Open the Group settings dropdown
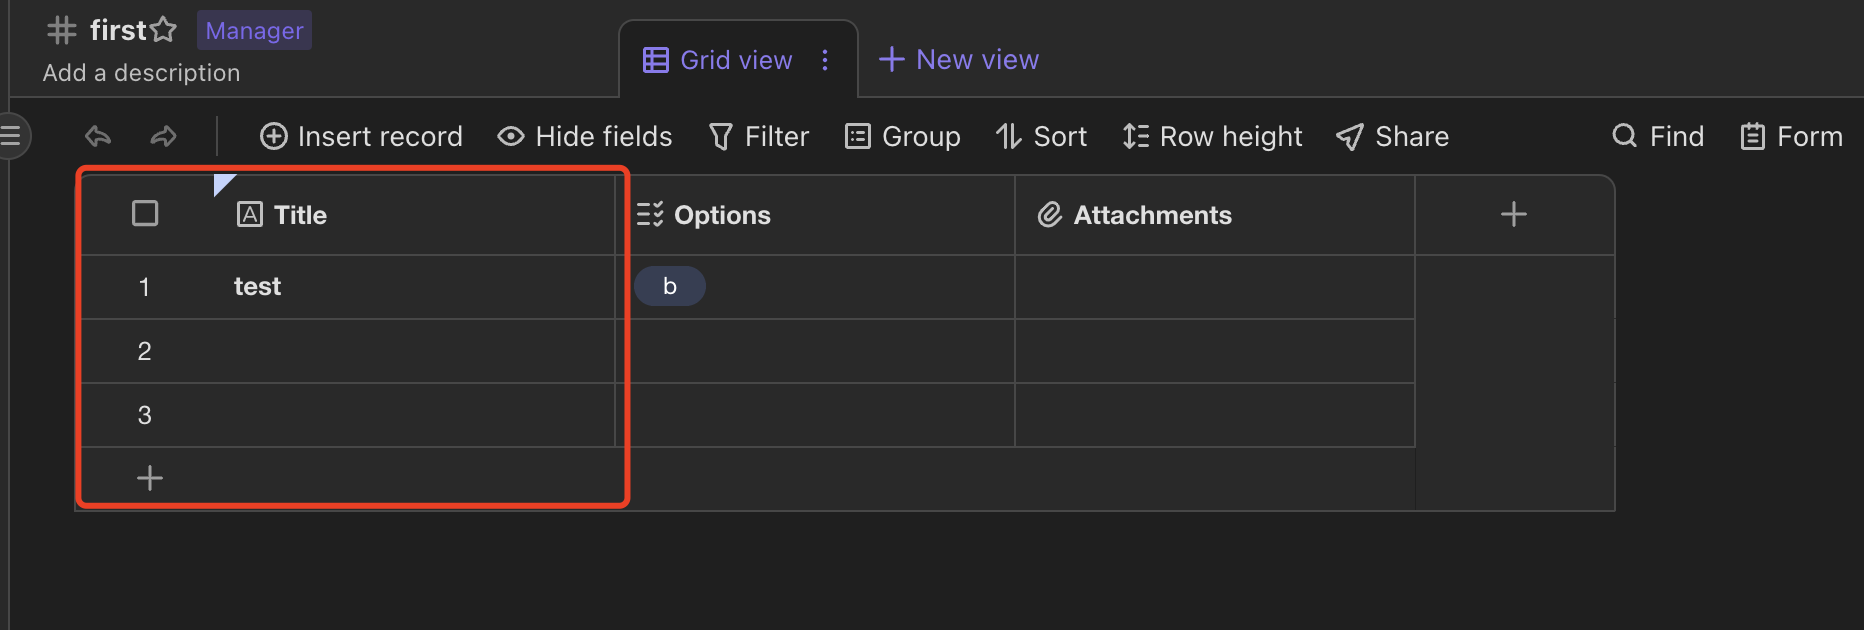This screenshot has width=1864, height=630. point(903,136)
